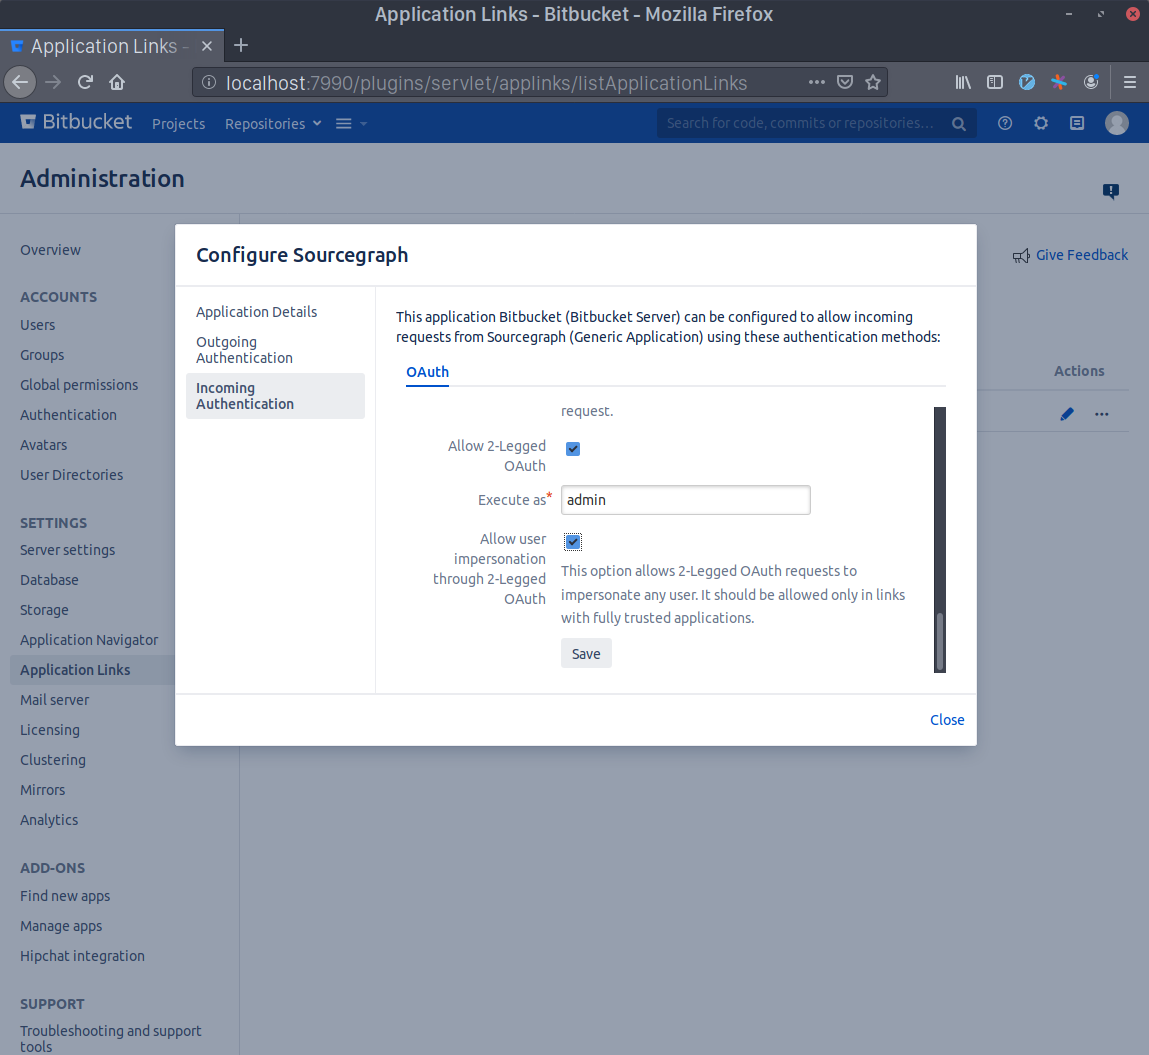The height and width of the screenshot is (1055, 1149).
Task: Open Authentication in the Accounts section
Action: pos(68,415)
